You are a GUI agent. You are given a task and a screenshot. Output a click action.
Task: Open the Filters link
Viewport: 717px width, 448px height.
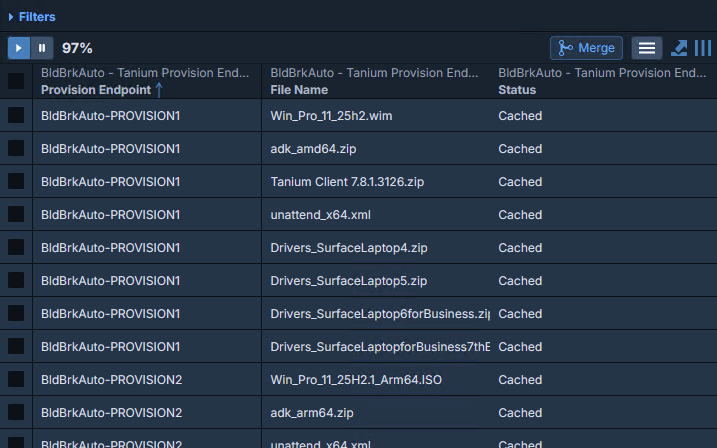tap(37, 17)
